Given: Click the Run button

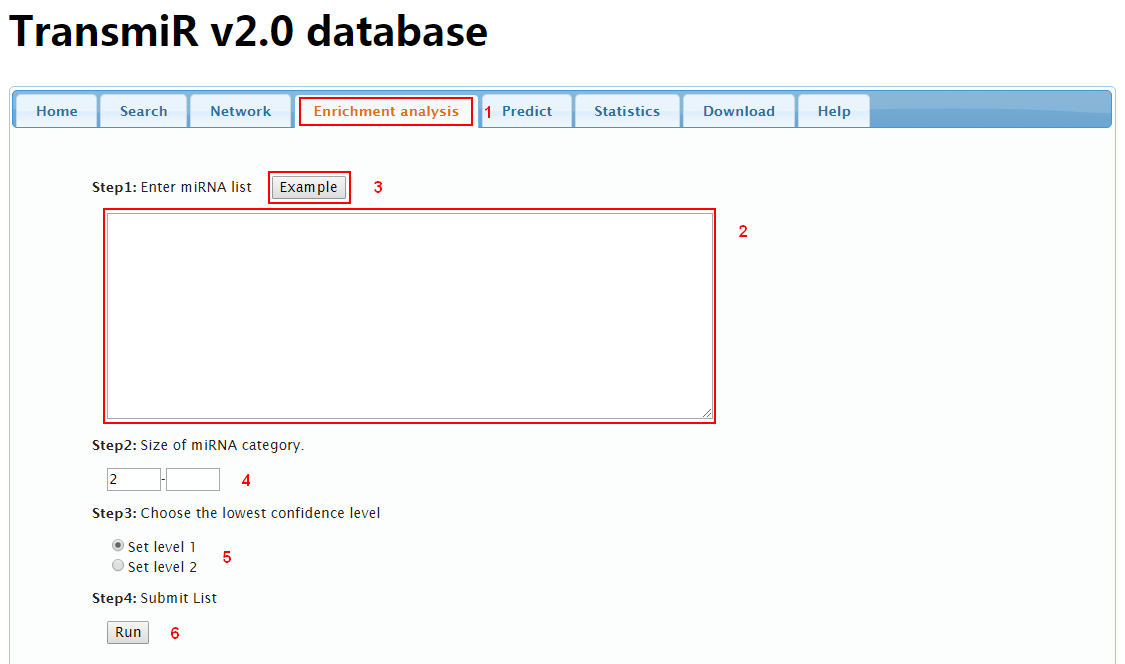Looking at the screenshot, I should (x=128, y=632).
